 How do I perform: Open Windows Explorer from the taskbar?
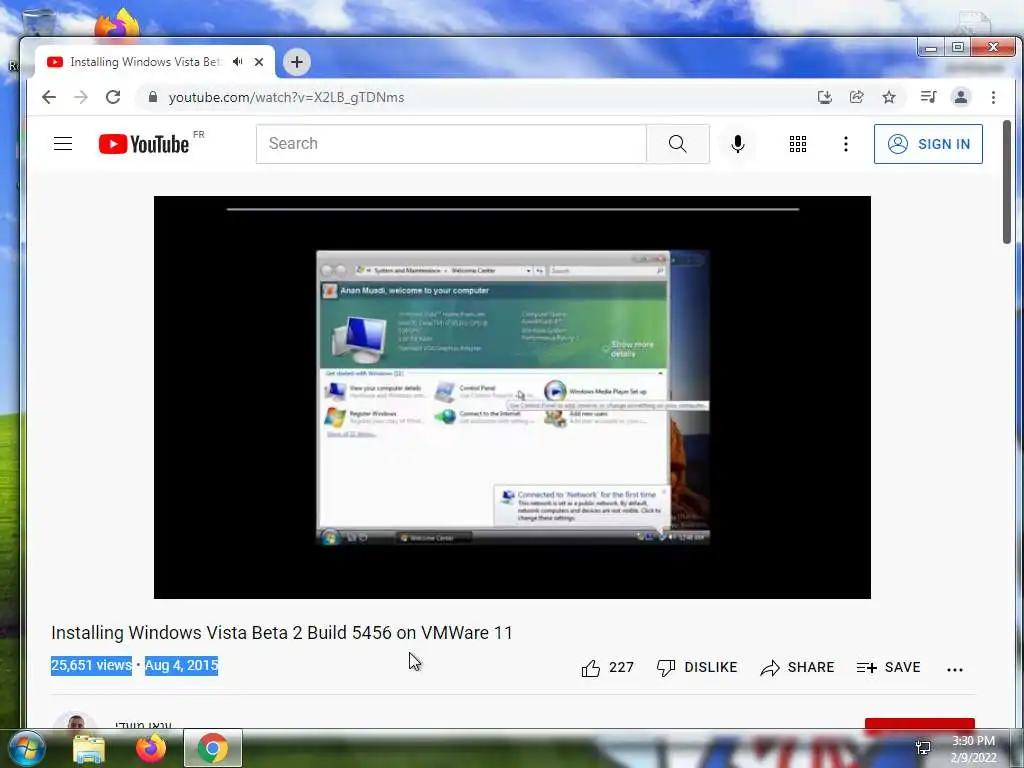click(89, 748)
